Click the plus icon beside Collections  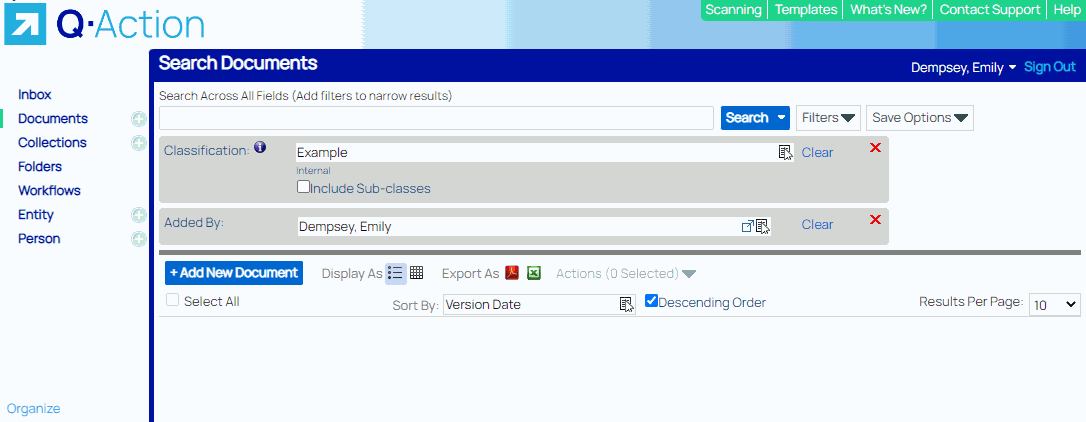click(x=139, y=143)
